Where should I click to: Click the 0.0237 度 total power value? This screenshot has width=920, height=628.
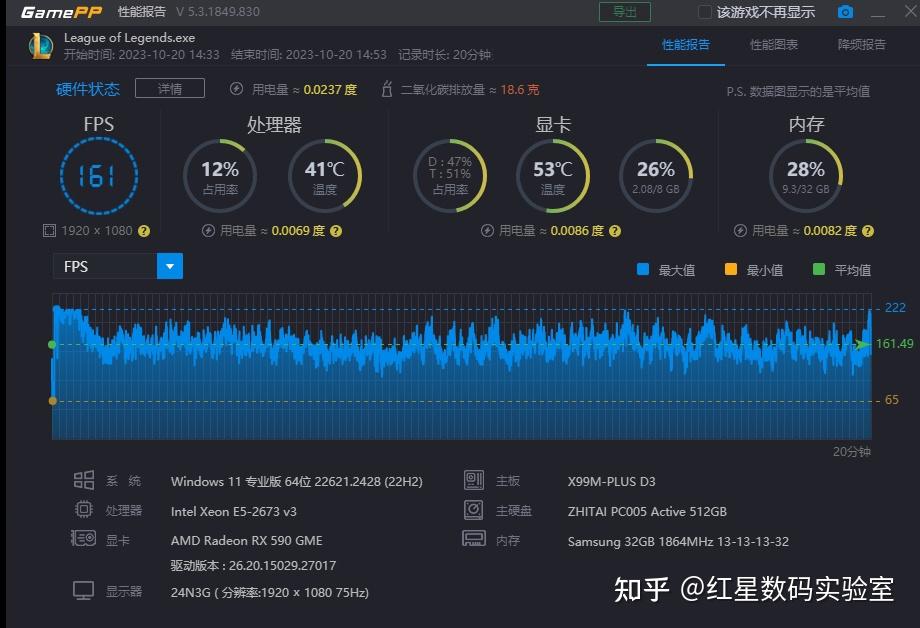tap(330, 89)
